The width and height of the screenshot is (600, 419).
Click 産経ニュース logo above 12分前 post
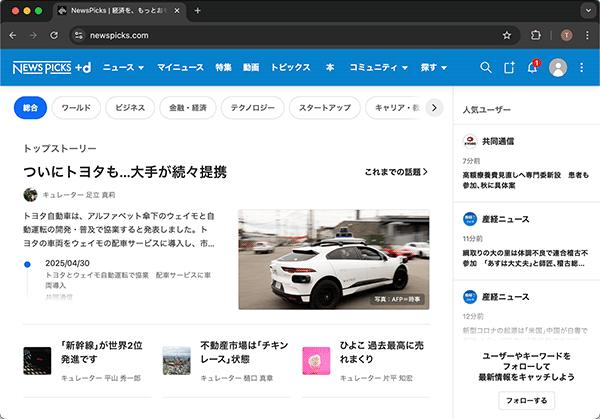(x=470, y=297)
